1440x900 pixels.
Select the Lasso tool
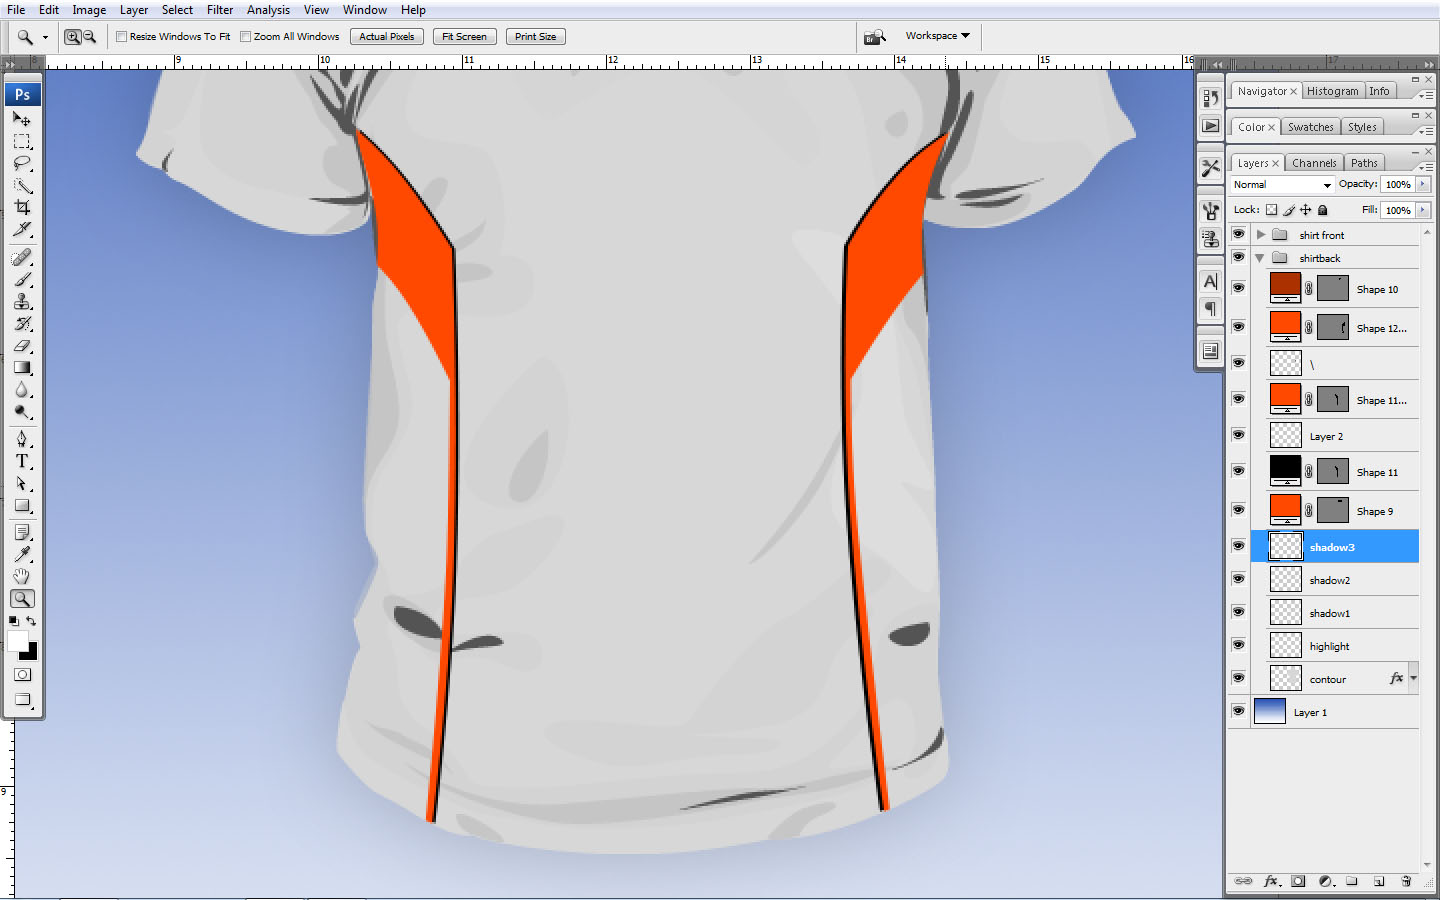tap(22, 164)
